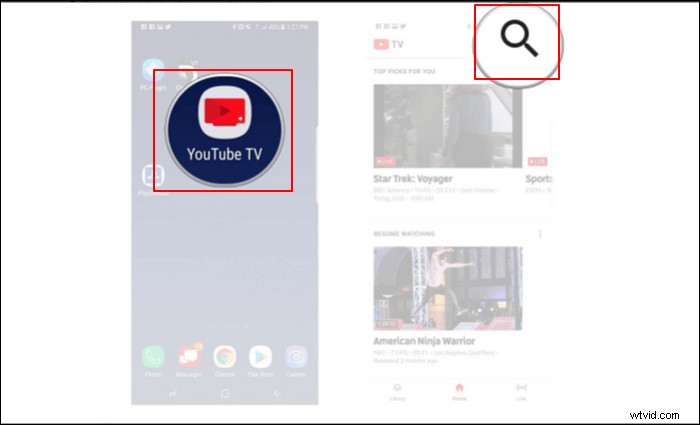Image resolution: width=700 pixels, height=425 pixels.
Task: Open the Message+ app in the dock
Action: coord(189,357)
